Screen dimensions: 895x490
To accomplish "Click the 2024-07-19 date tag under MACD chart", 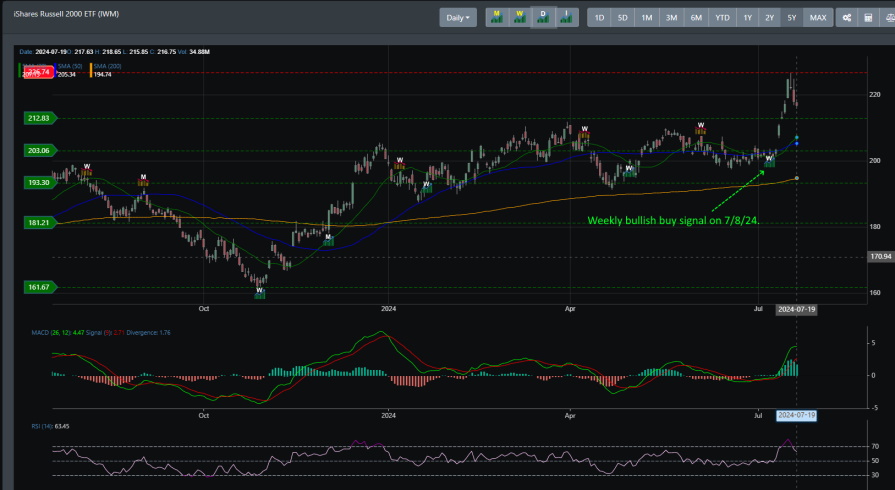I will tap(796, 415).
